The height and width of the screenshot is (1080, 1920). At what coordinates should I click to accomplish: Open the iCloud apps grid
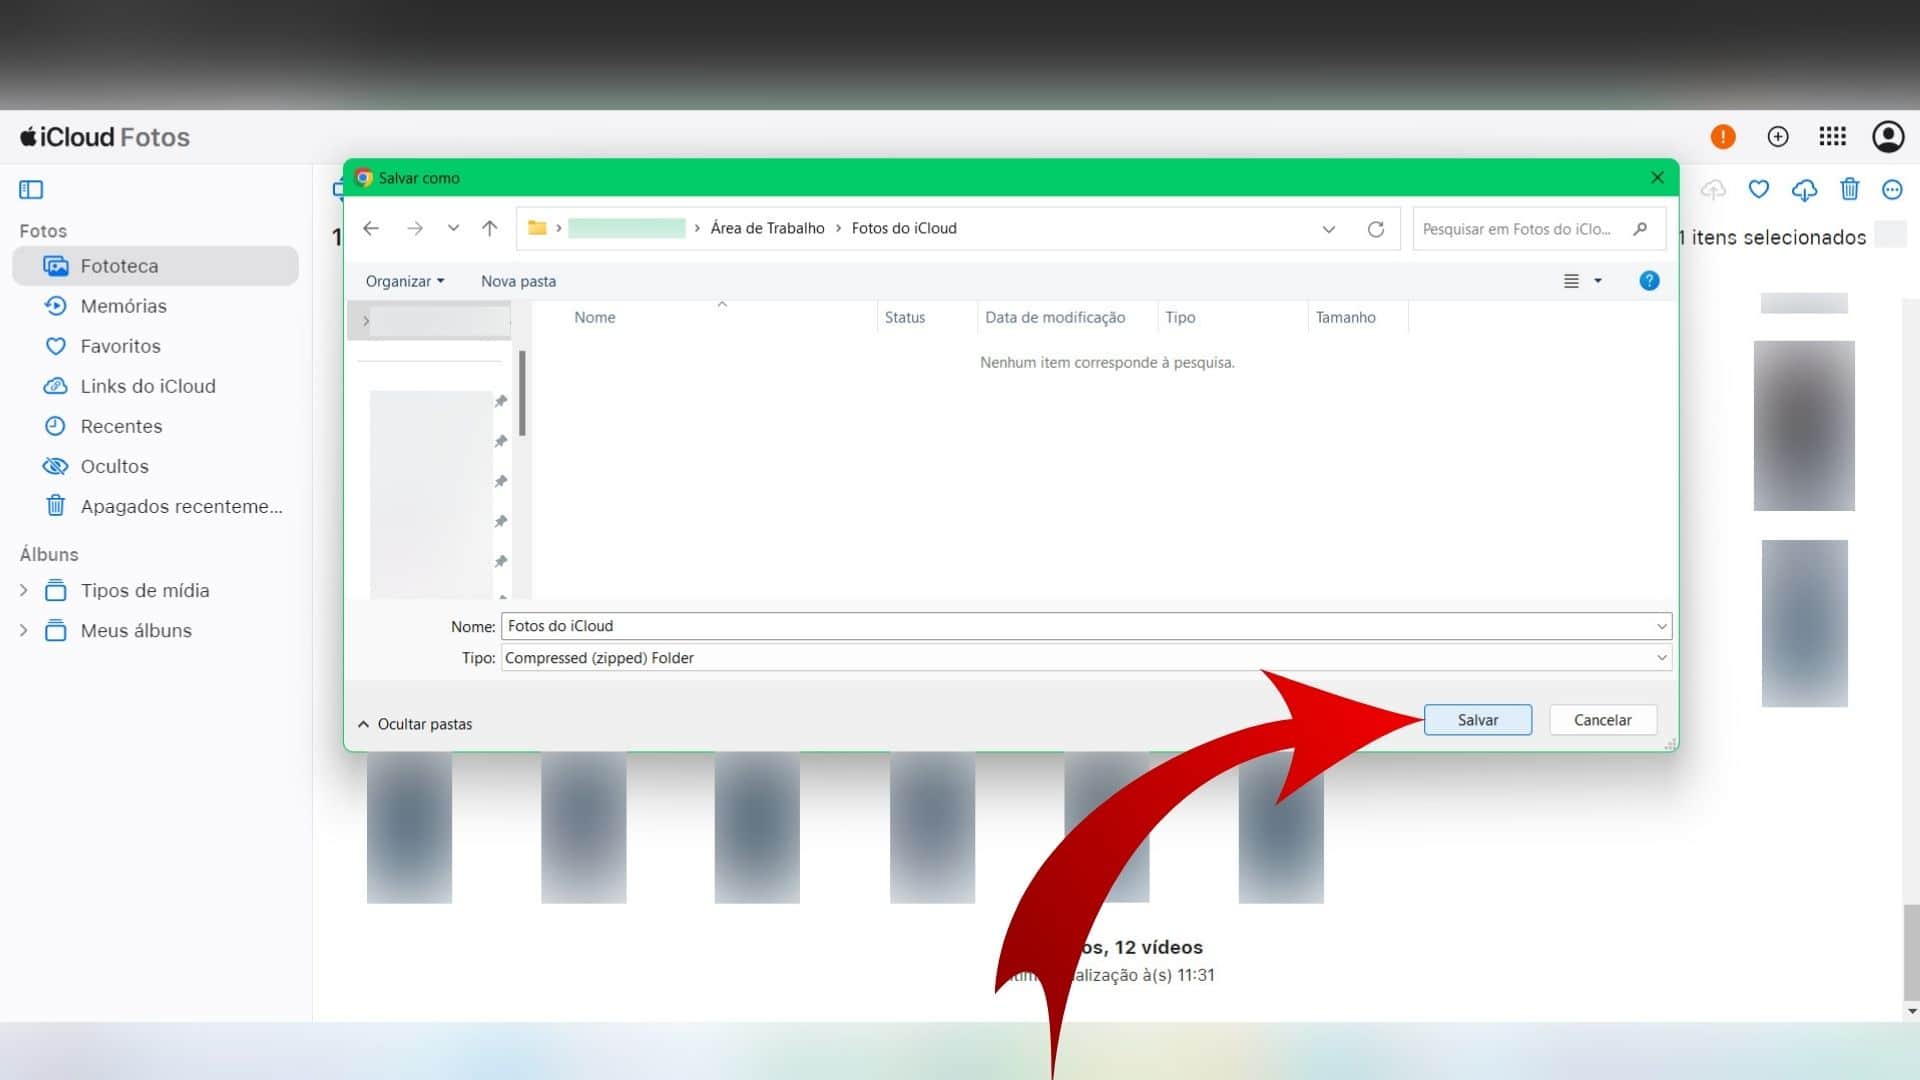tap(1832, 136)
